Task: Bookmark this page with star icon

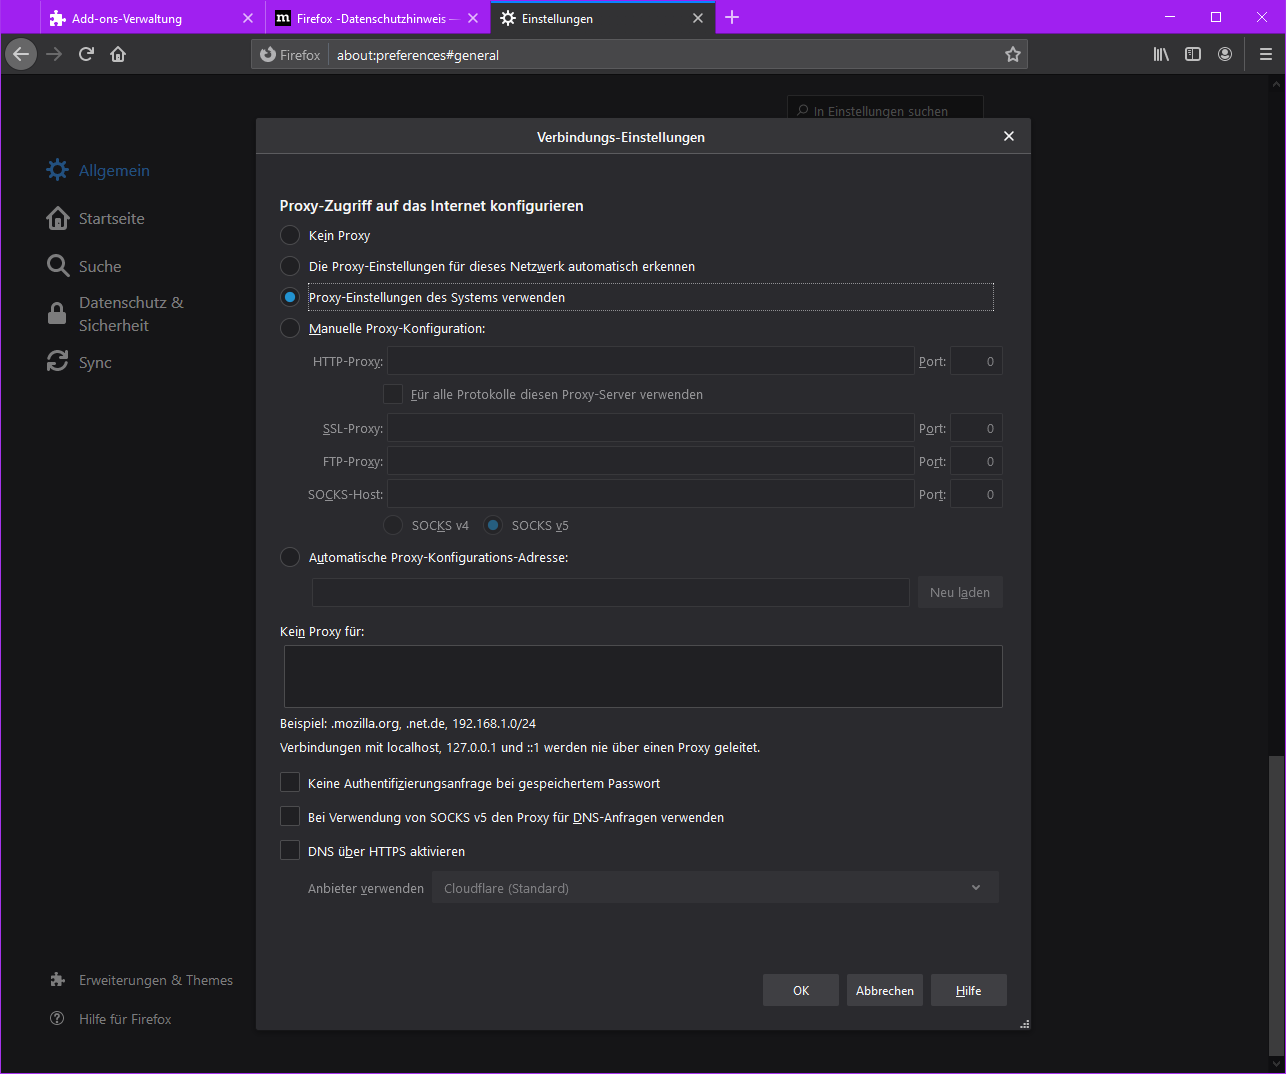Action: 1013,55
